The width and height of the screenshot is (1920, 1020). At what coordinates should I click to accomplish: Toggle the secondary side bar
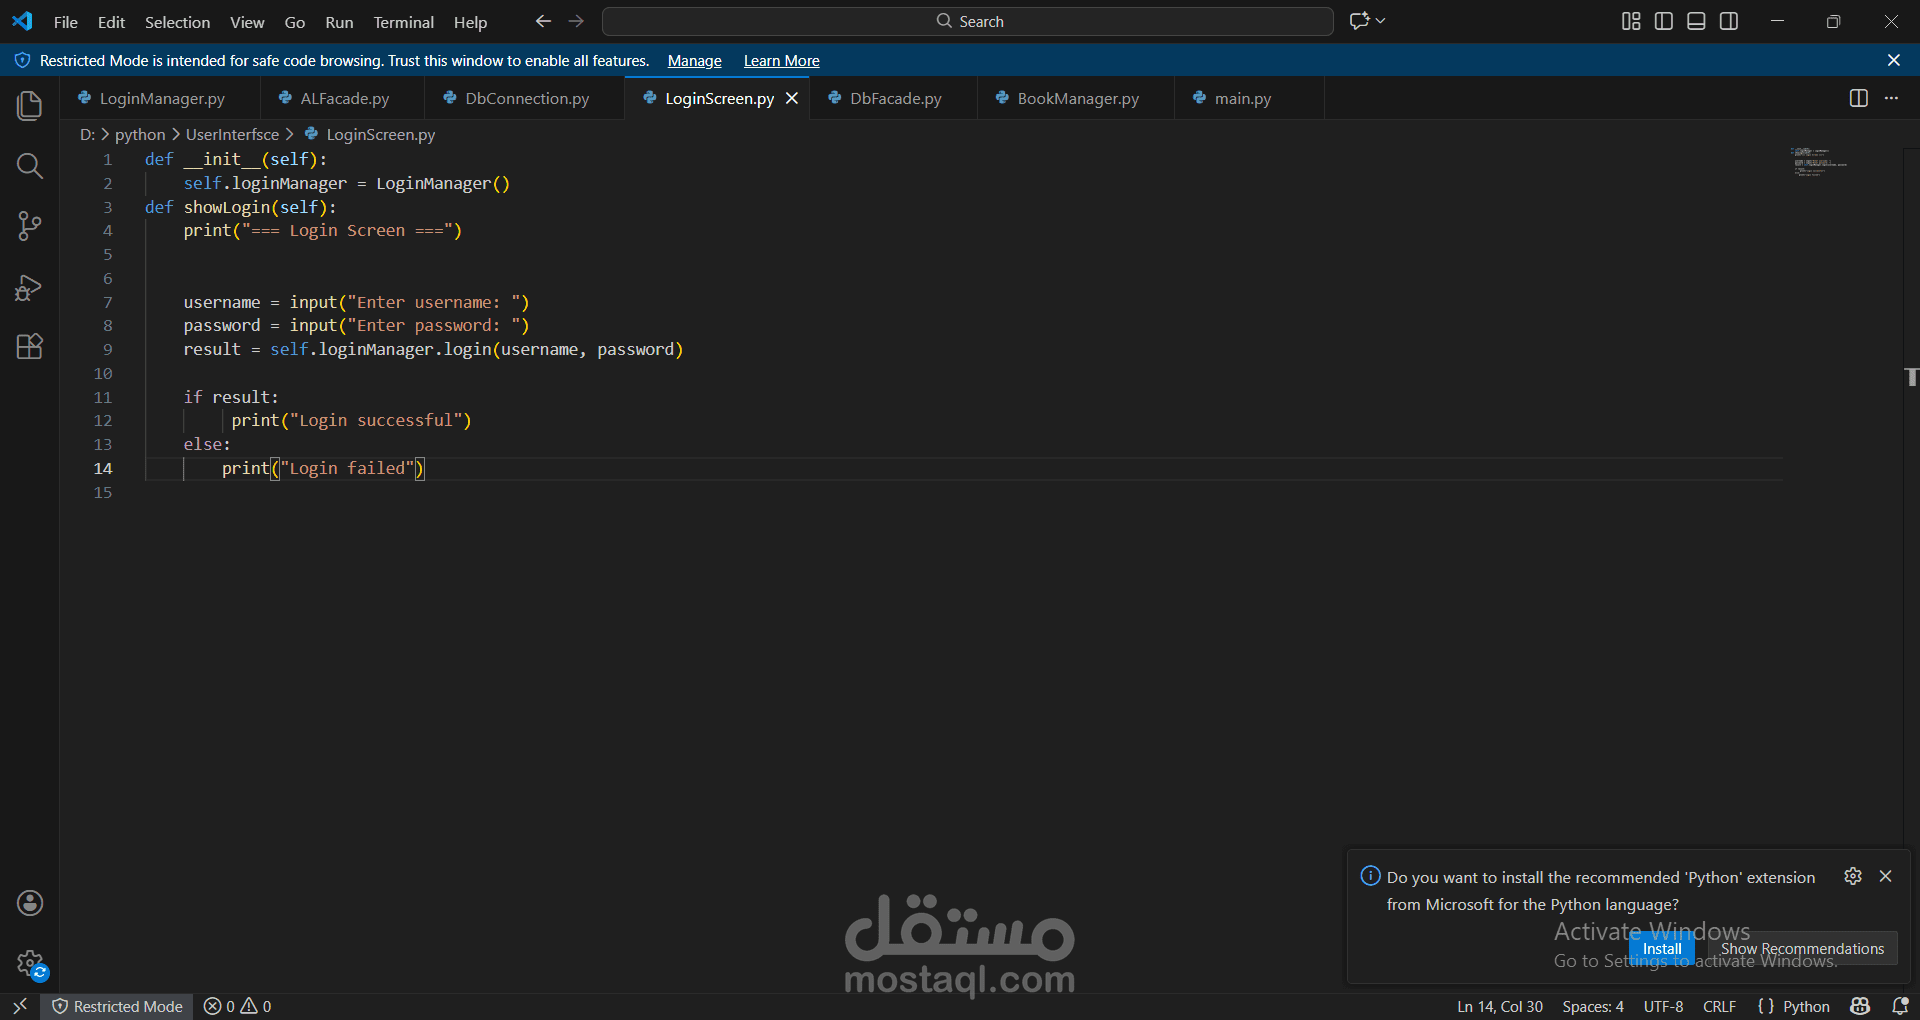coord(1729,21)
